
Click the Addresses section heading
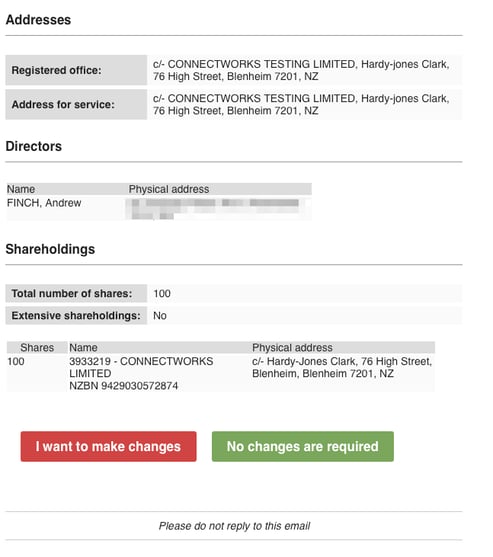38,20
